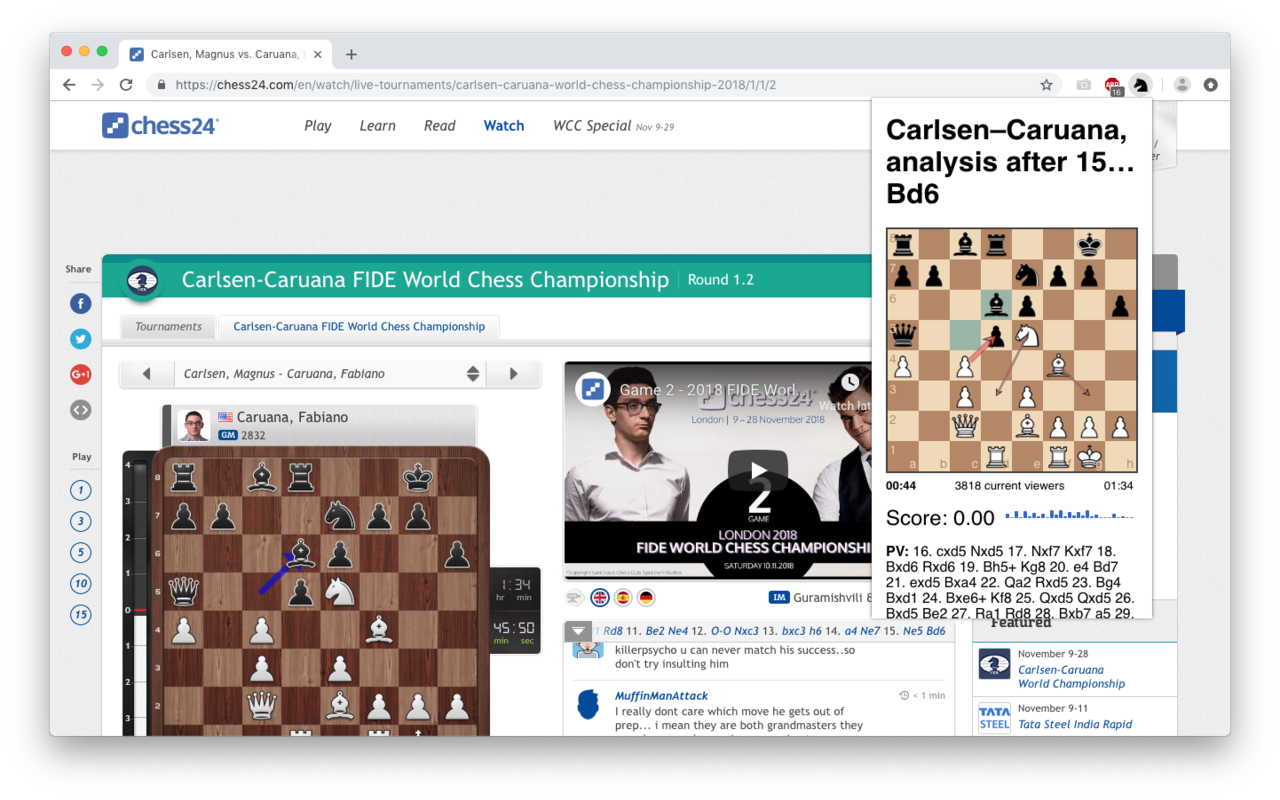Expand the move list with the down triangle
Viewport: 1280px width, 800px height.
[x=578, y=631]
